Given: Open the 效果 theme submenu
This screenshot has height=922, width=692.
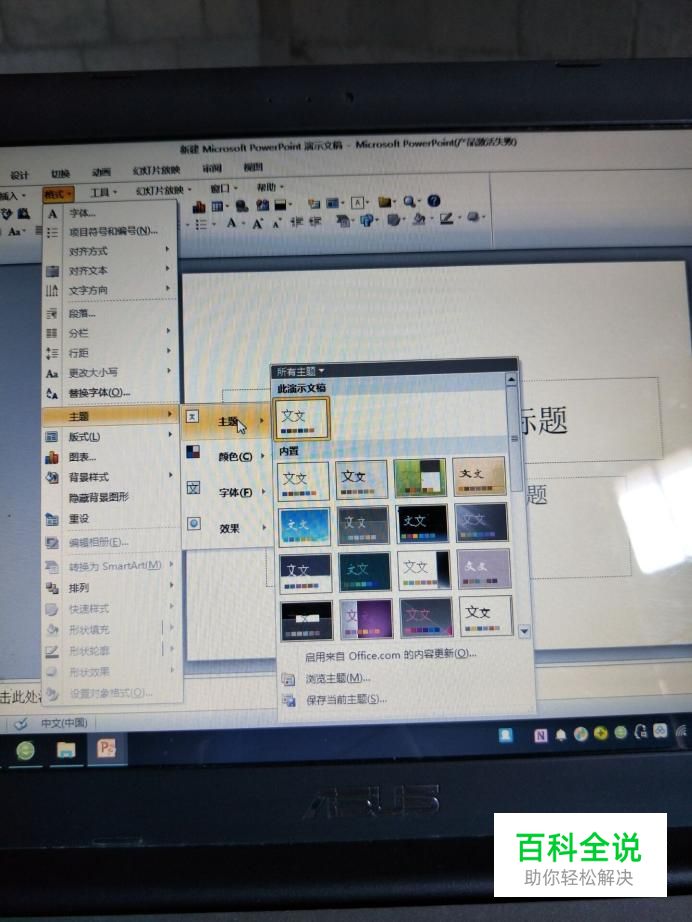Looking at the screenshot, I should point(225,529).
